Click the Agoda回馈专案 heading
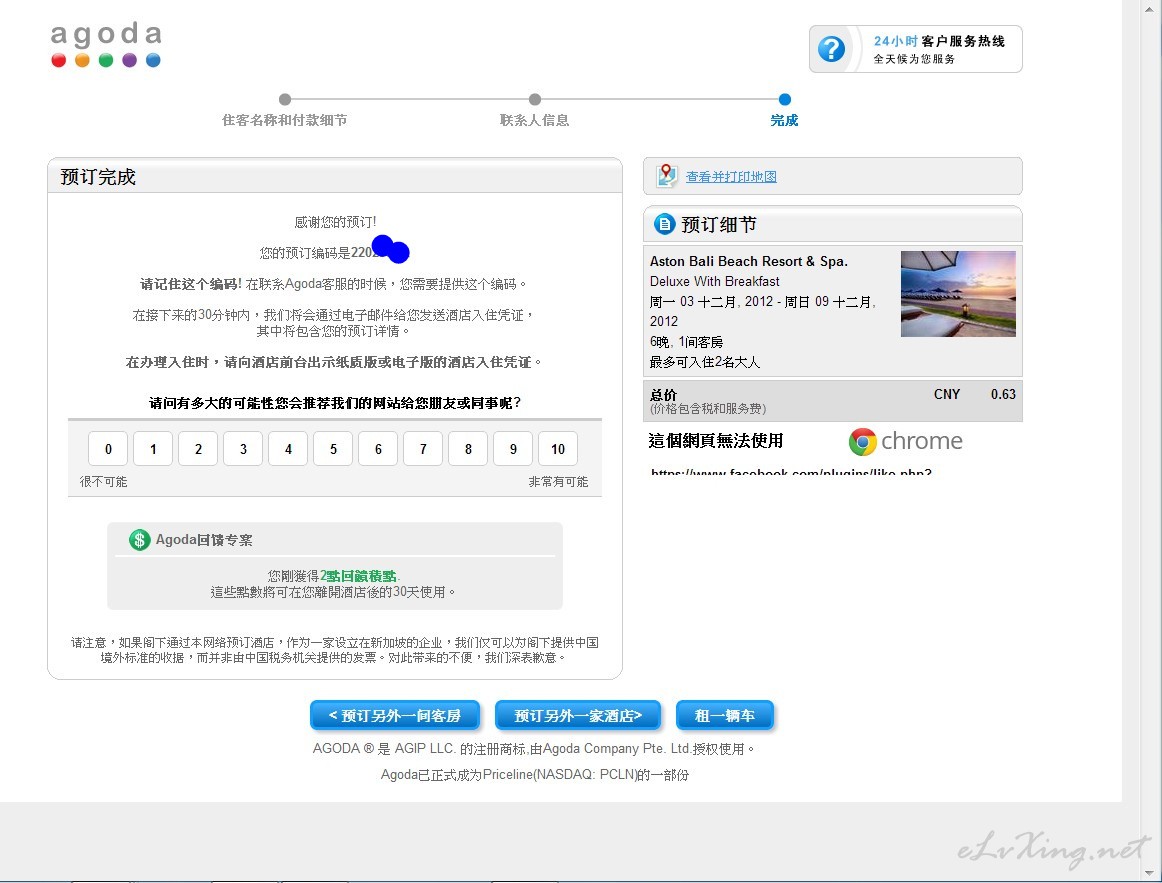Viewport: 1162px width, 883px height. [x=204, y=540]
